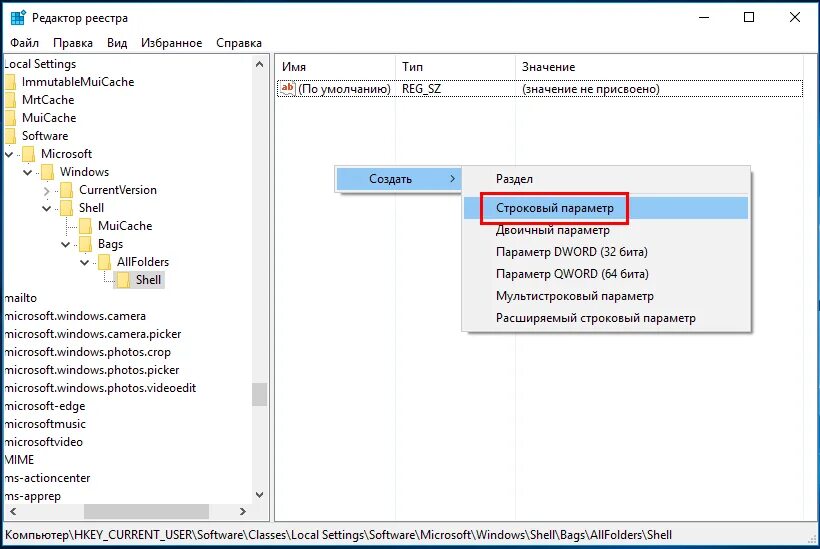
Task: Select the selected Shell key under AllFolders
Action: (x=149, y=280)
